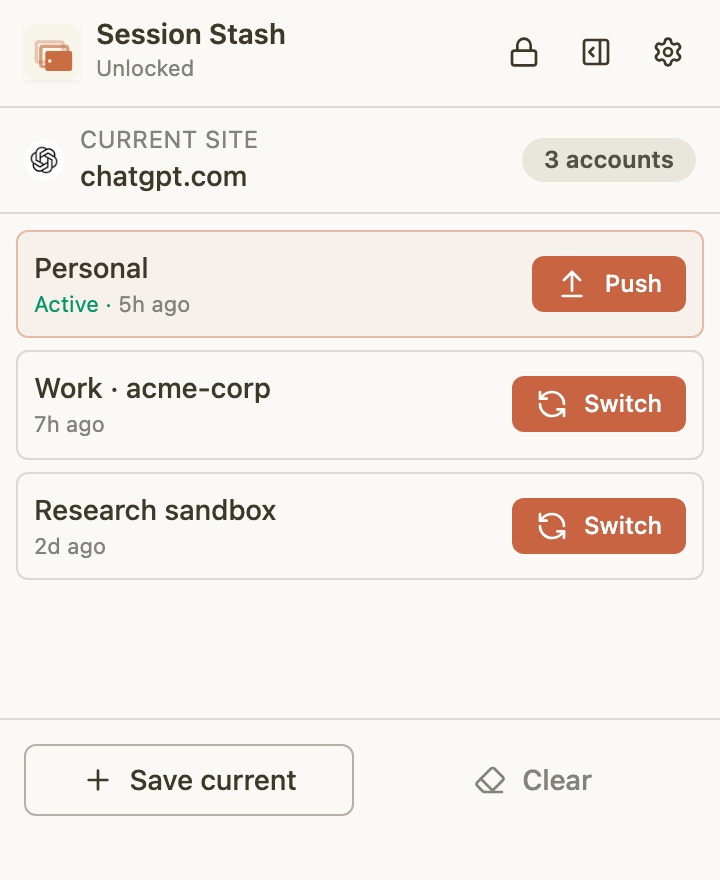Click the ChatGPT site favicon
Screen dimensions: 720x880
(x=45, y=160)
